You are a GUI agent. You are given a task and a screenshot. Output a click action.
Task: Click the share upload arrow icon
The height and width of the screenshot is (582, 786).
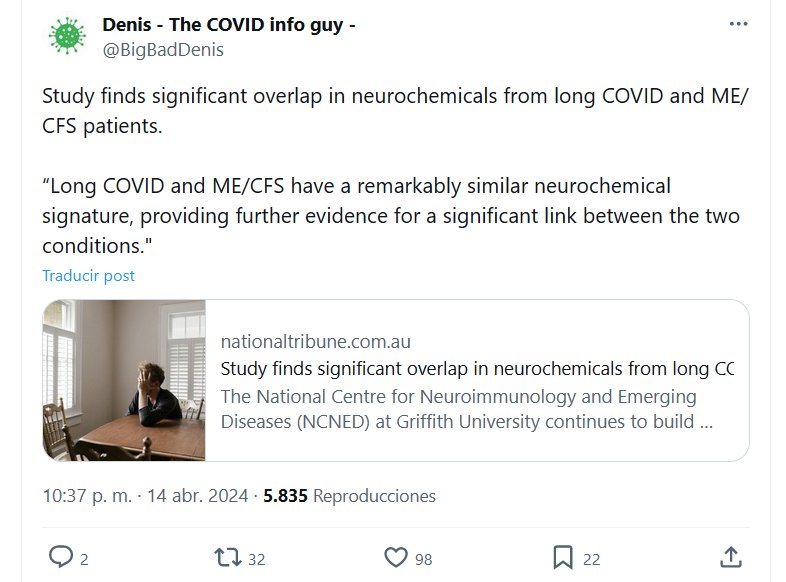tap(730, 557)
